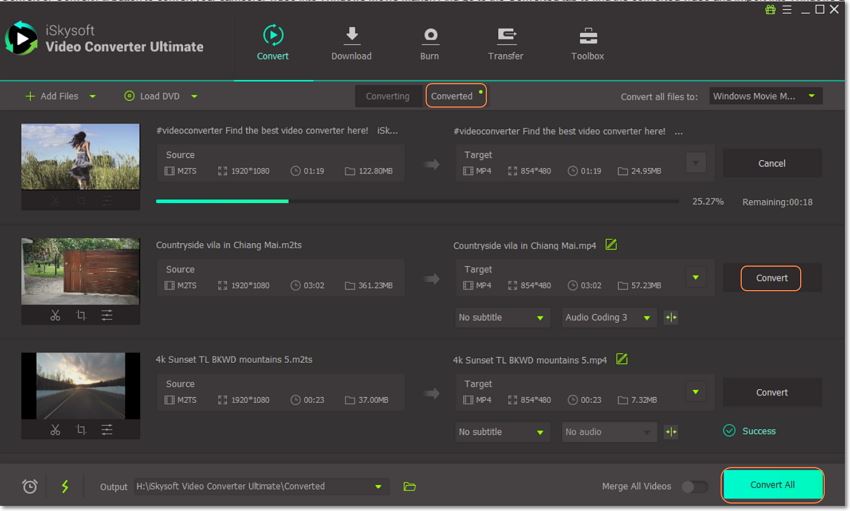Screen dimensions: 850x511
Task: Open target format dropdown for Countryside vila
Action: tap(696, 277)
